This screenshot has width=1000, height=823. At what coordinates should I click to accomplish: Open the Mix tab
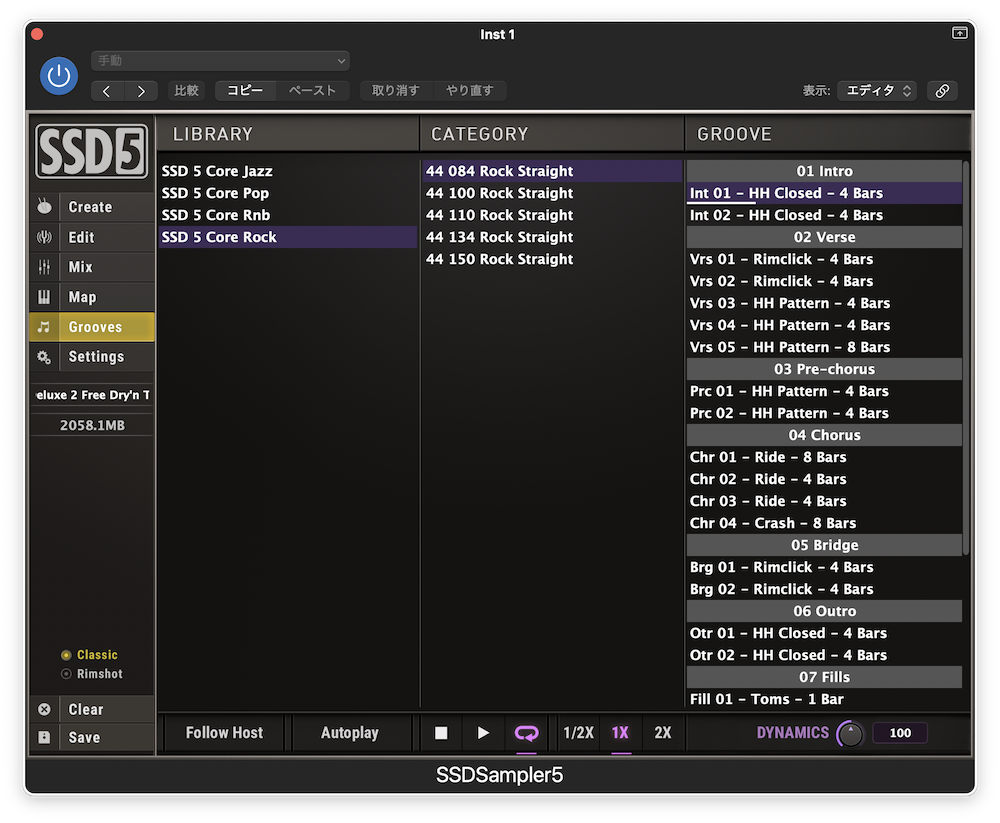coord(107,267)
